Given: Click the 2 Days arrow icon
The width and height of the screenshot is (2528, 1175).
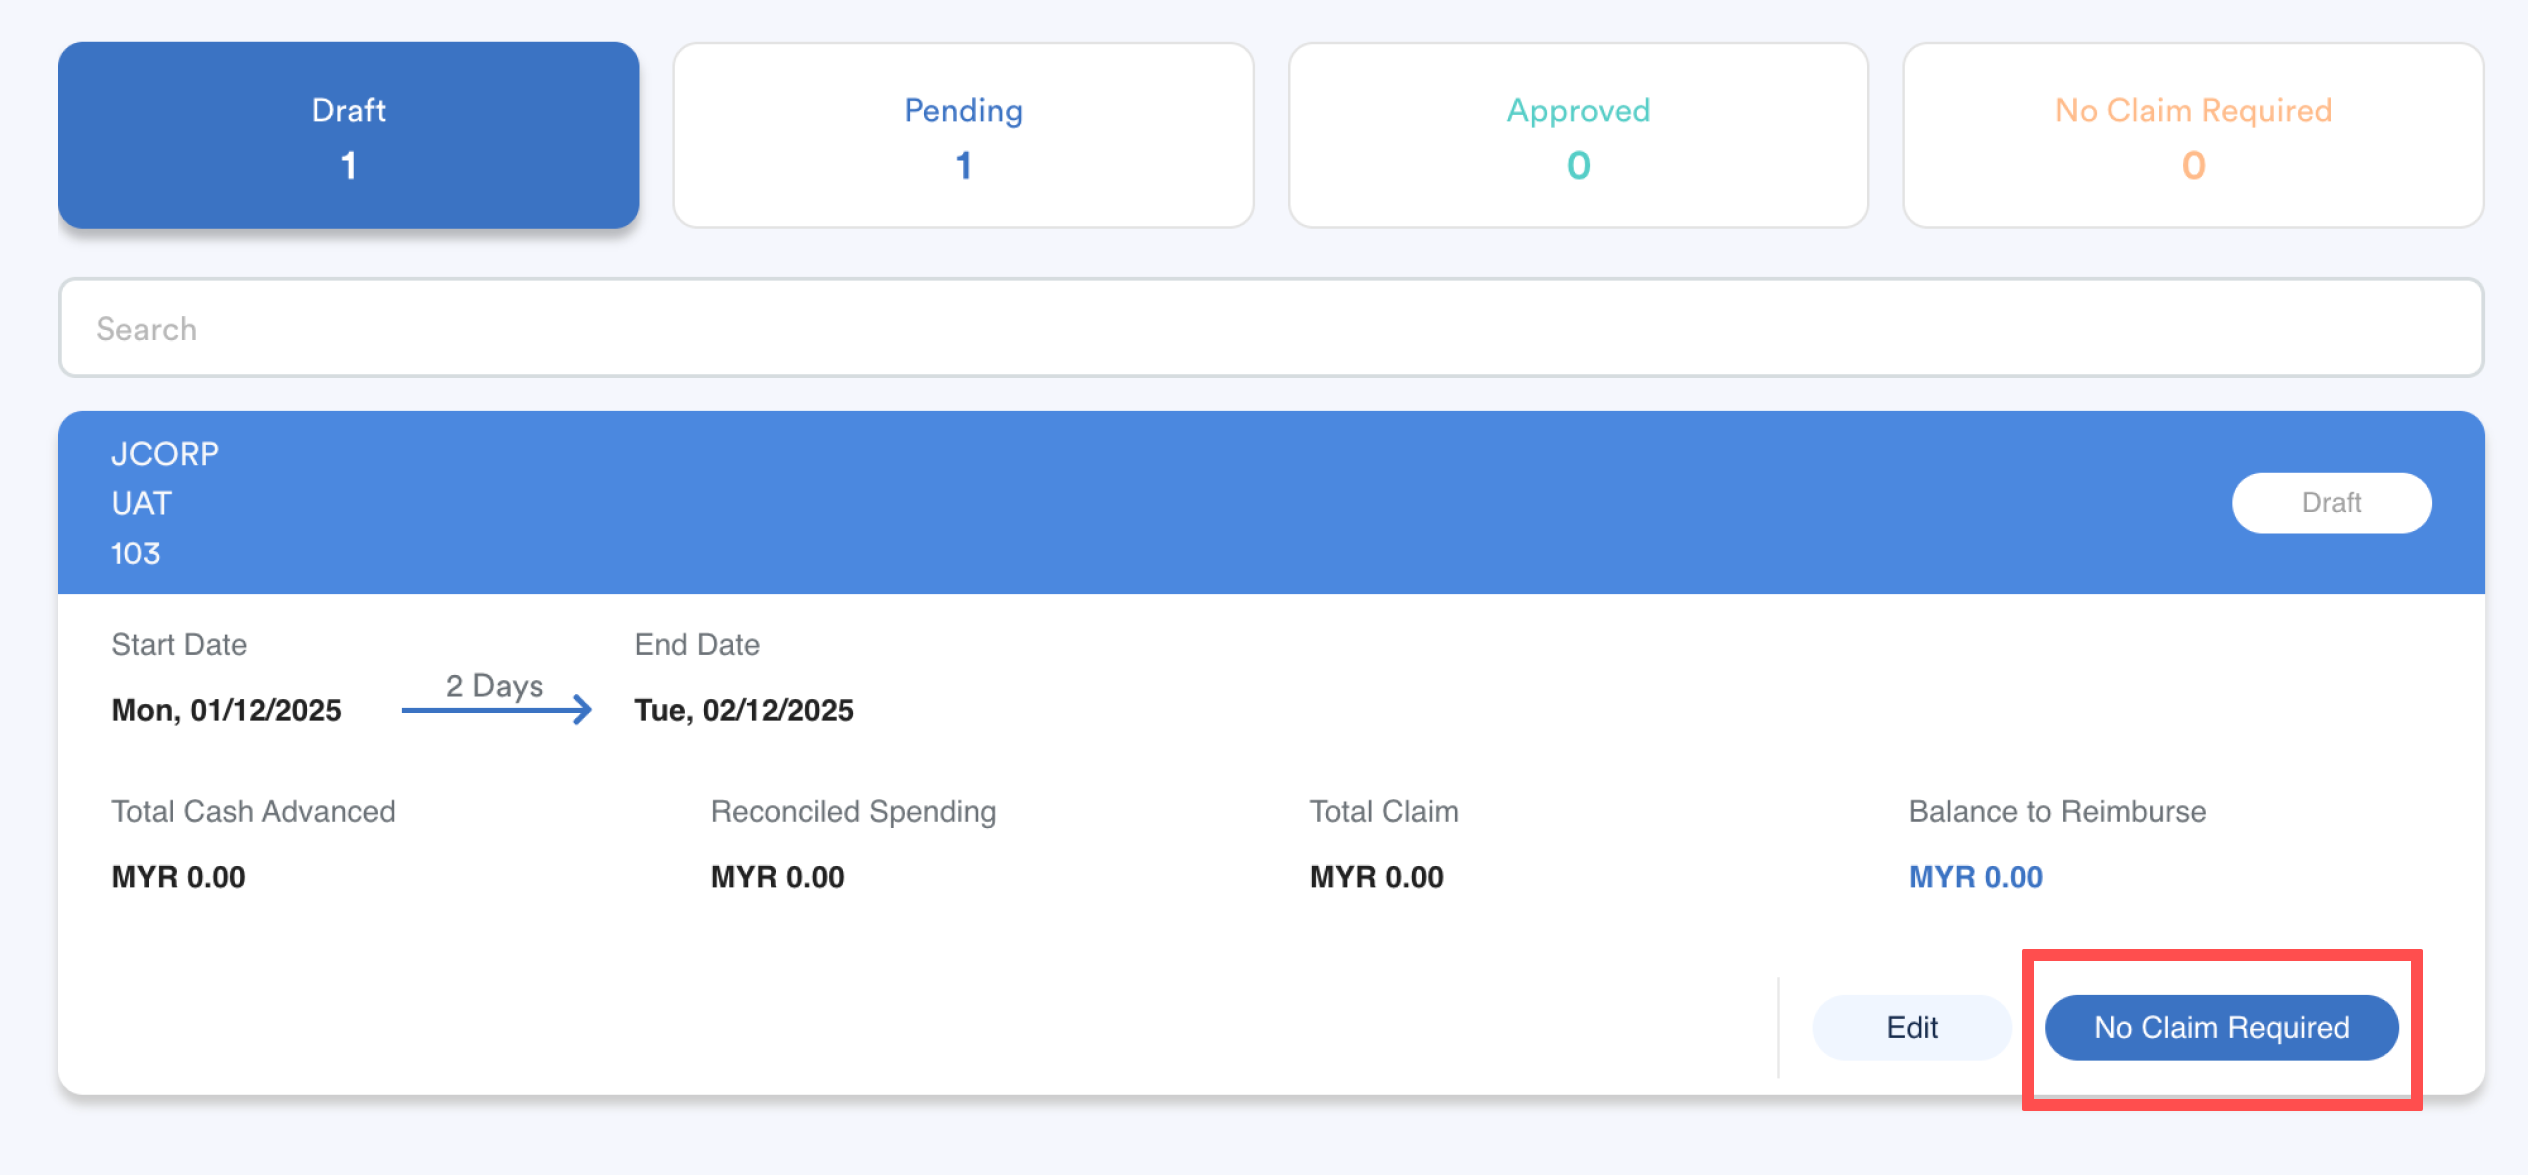Looking at the screenshot, I should 497,709.
